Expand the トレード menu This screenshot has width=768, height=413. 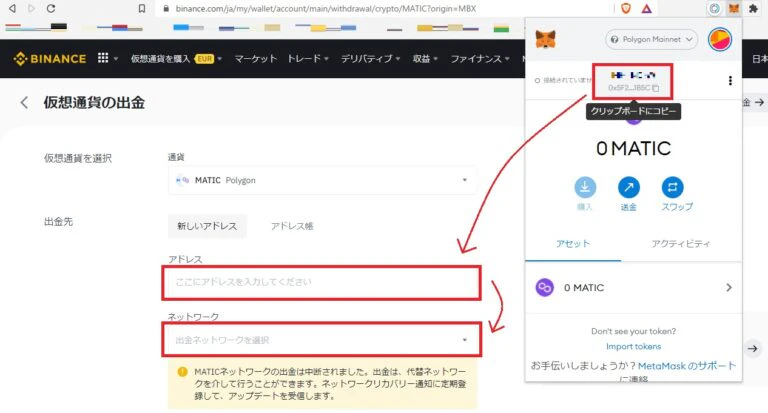point(308,59)
